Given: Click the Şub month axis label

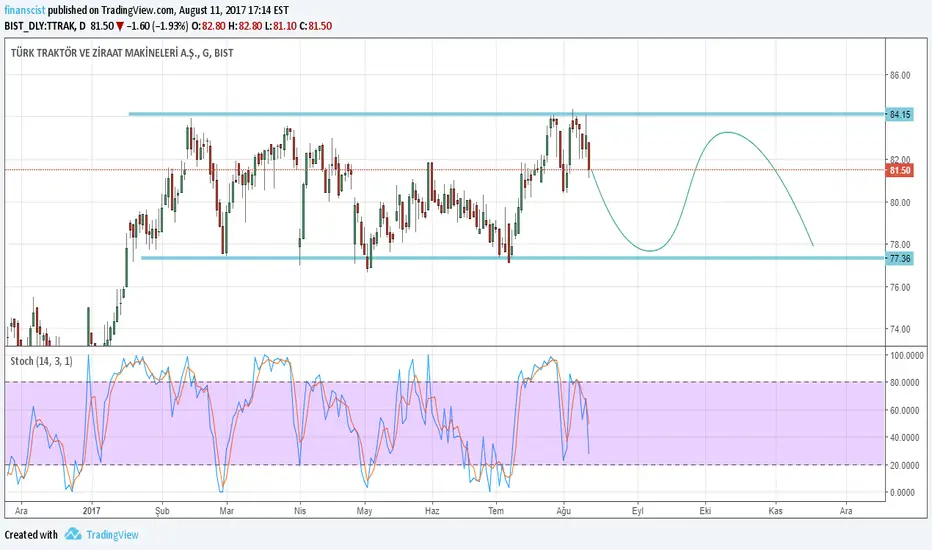Looking at the screenshot, I should coord(162,510).
